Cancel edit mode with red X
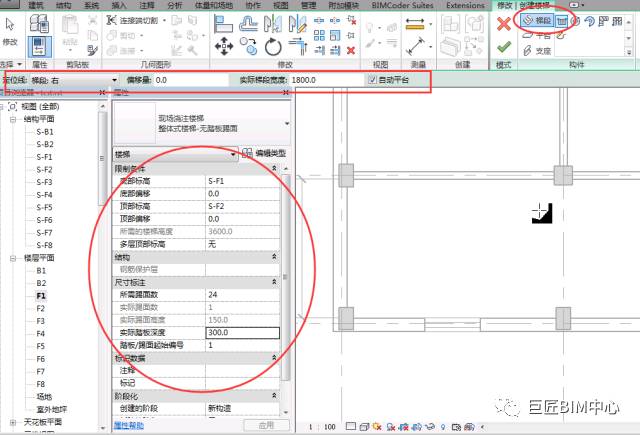The image size is (640, 435). tap(504, 24)
